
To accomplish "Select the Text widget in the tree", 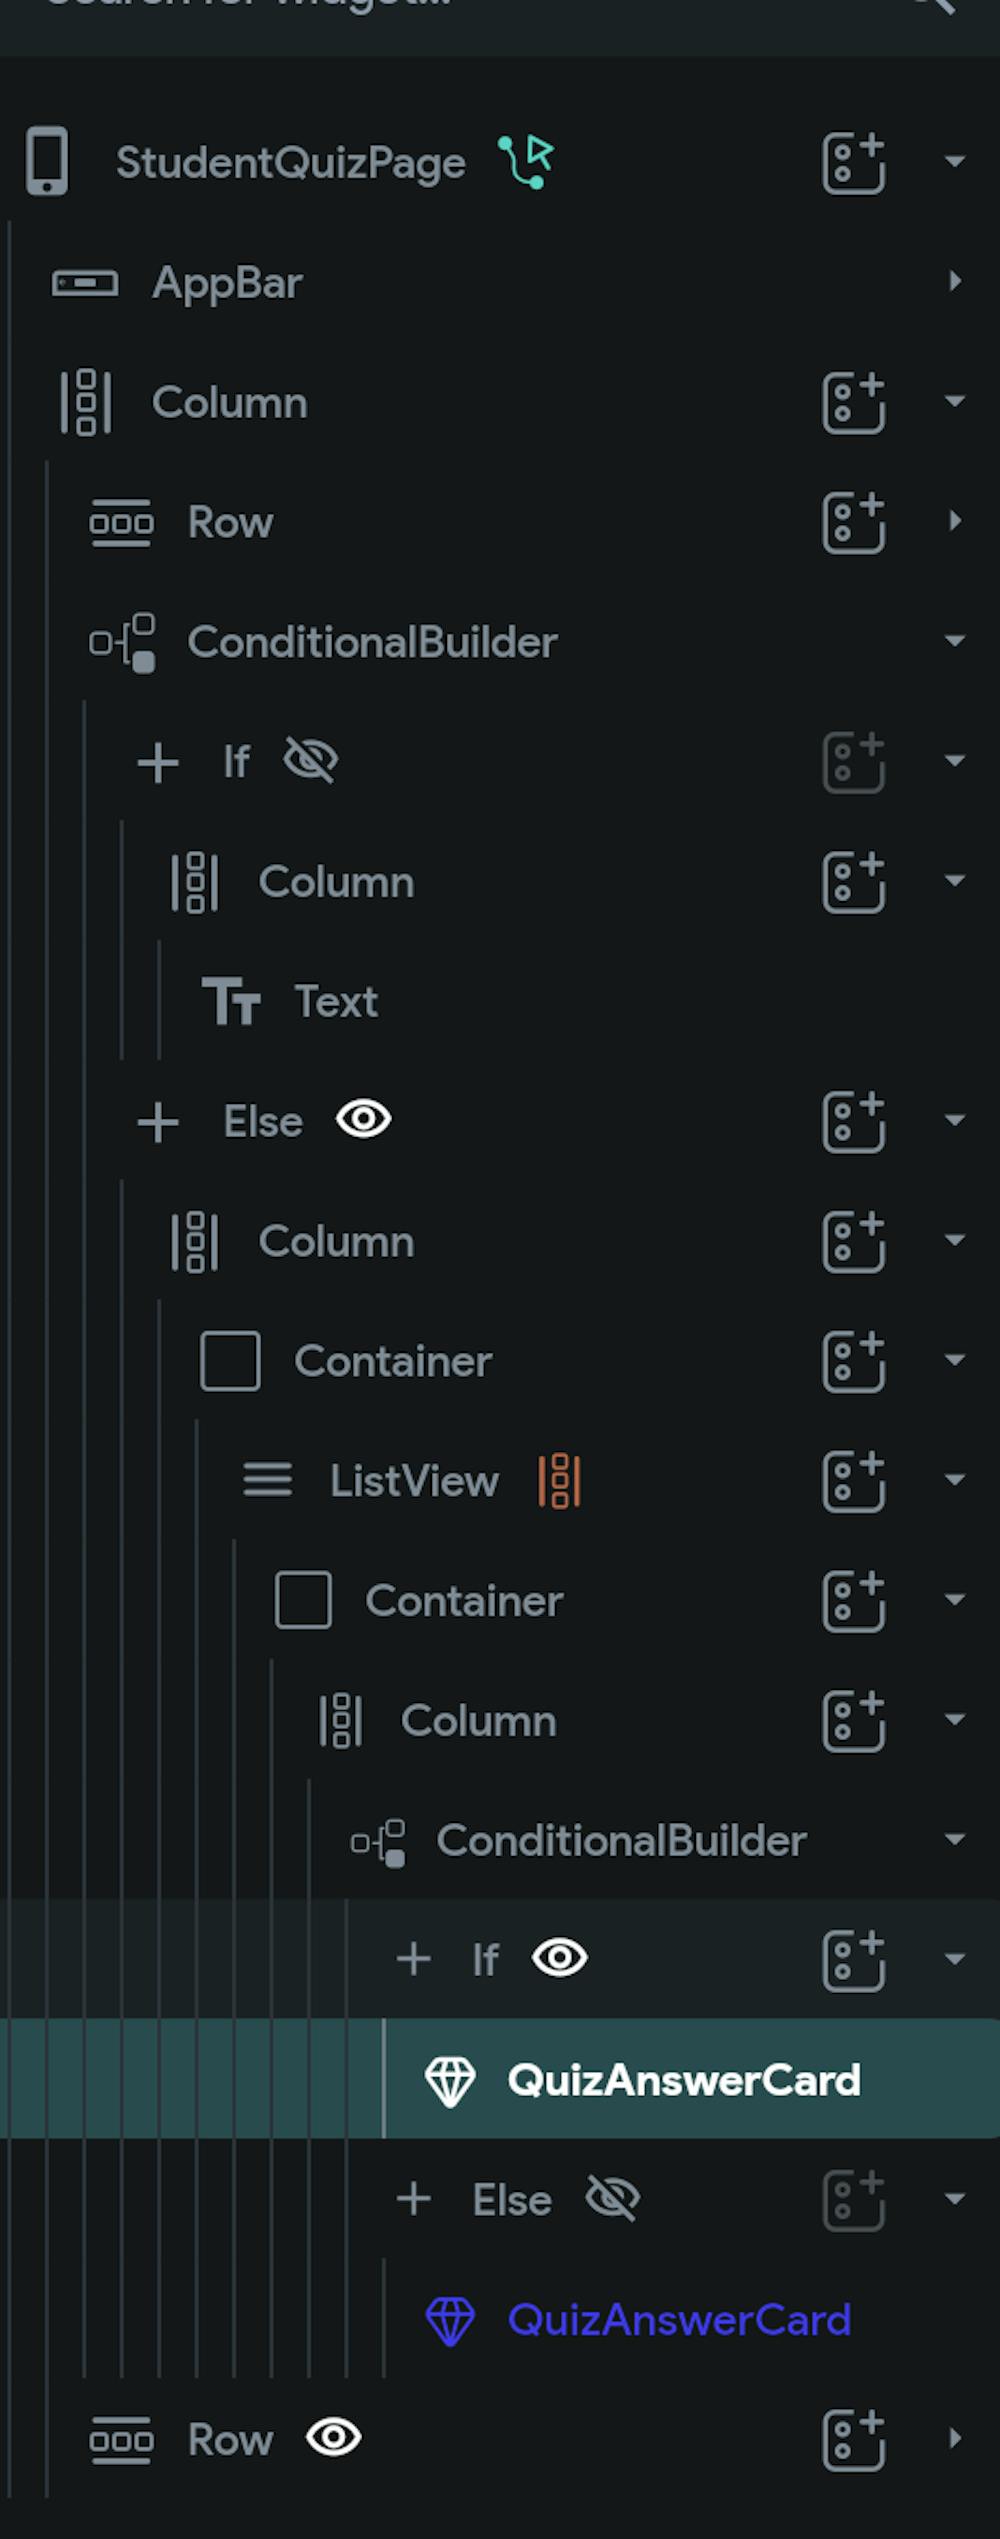I will tap(335, 1001).
